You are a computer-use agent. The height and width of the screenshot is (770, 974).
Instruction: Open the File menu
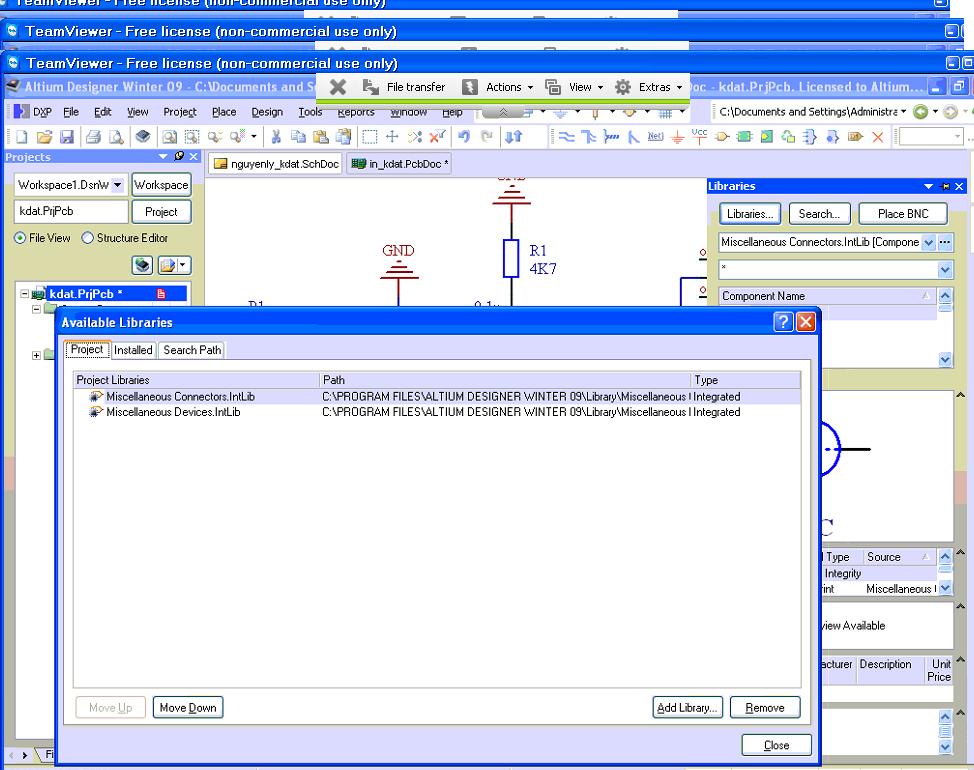pyautogui.click(x=71, y=112)
